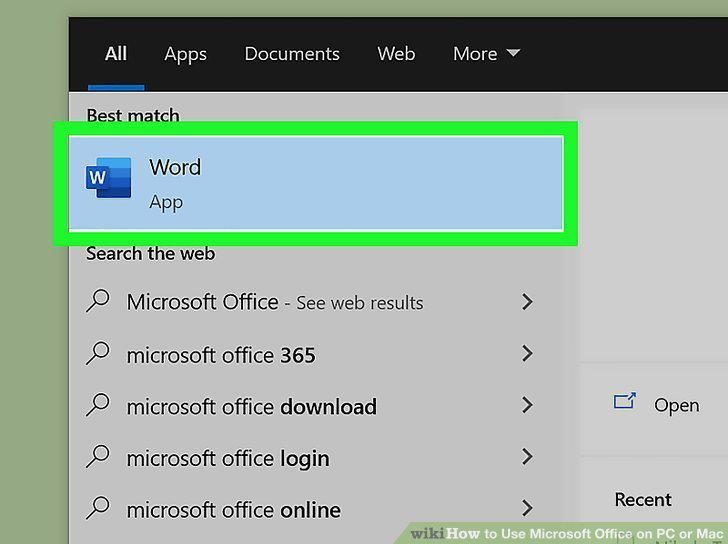Click the Best match heading
This screenshot has width=728, height=544.
pyautogui.click(x=133, y=115)
